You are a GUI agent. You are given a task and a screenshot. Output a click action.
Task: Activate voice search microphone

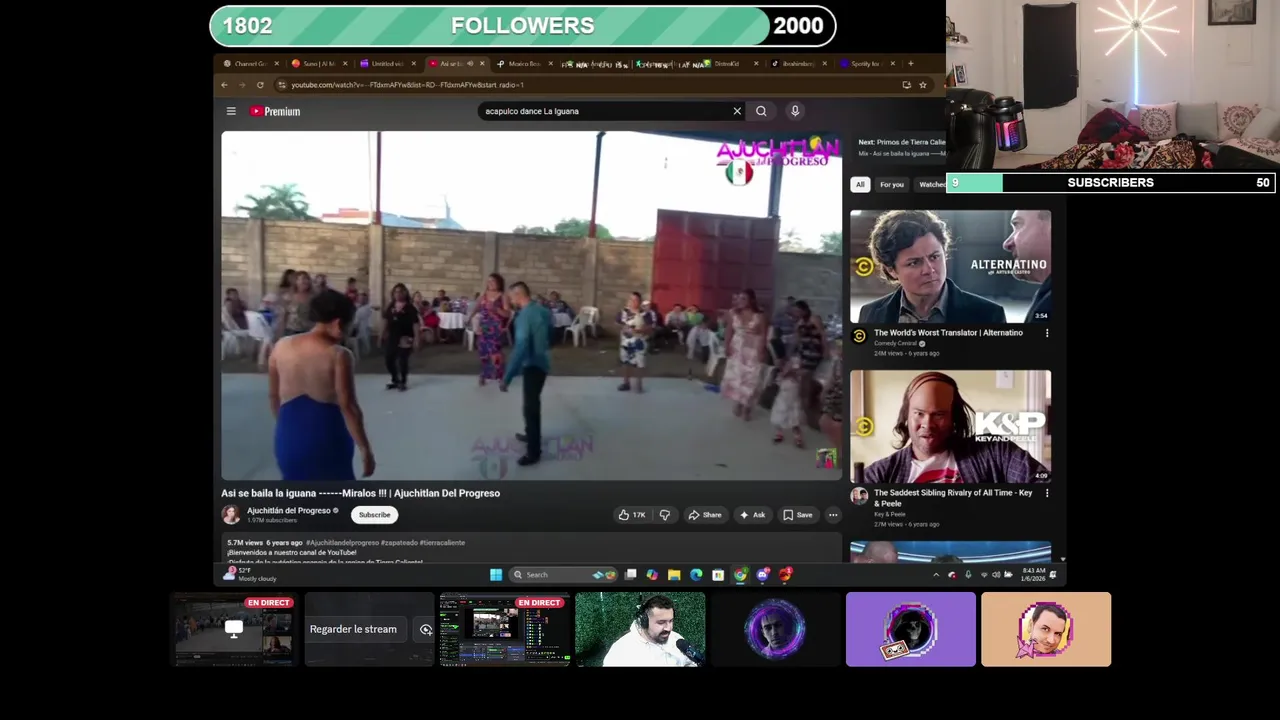tap(795, 111)
